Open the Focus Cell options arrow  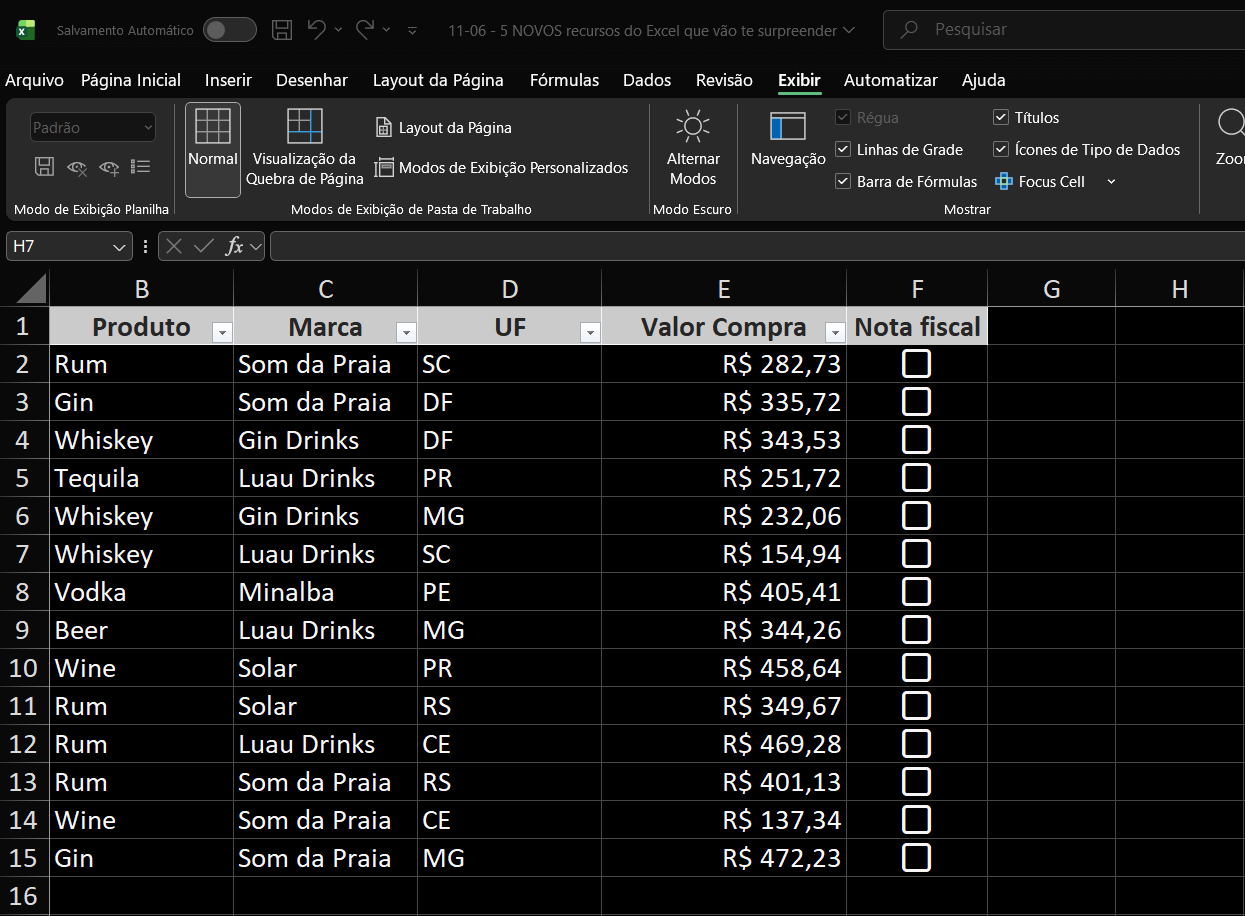tap(1110, 182)
